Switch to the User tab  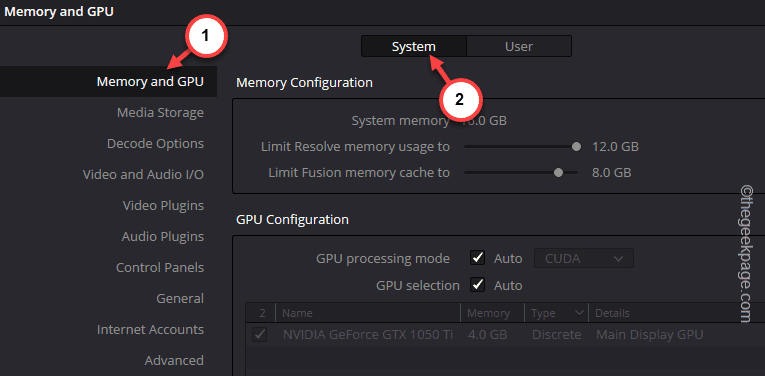pos(519,46)
